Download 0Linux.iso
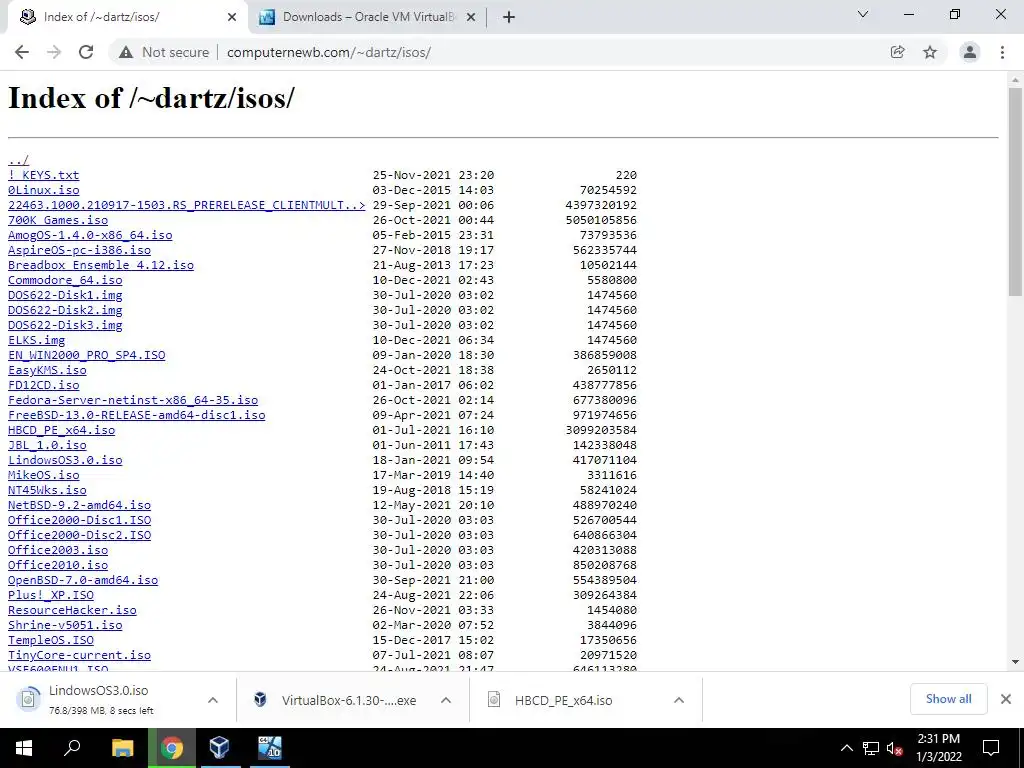The height and width of the screenshot is (768, 1024). pos(44,190)
